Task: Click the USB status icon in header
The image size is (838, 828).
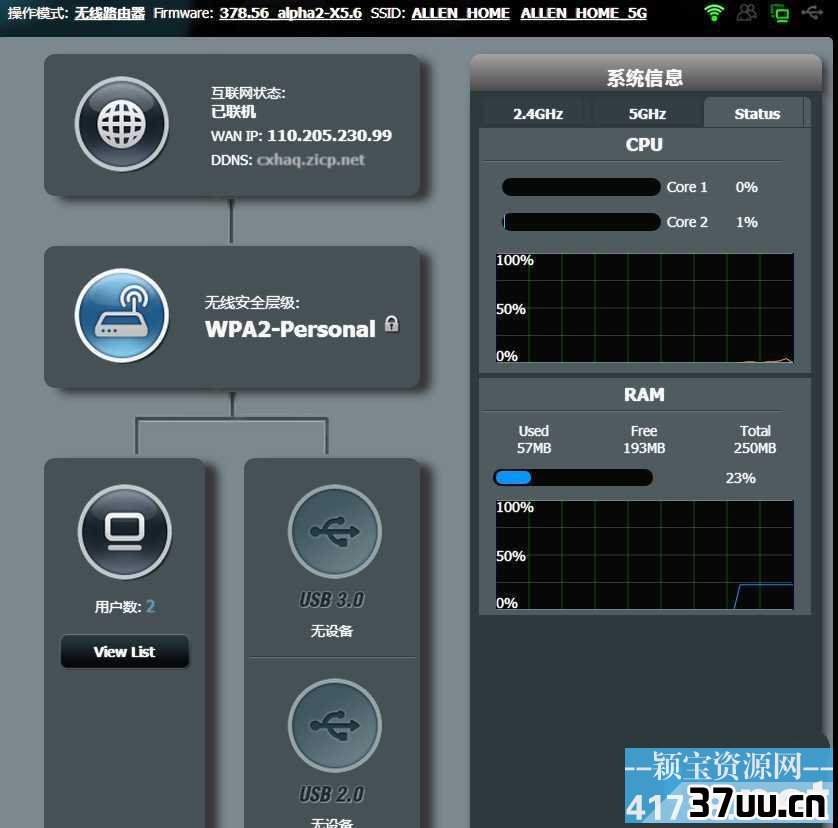Action: 812,12
